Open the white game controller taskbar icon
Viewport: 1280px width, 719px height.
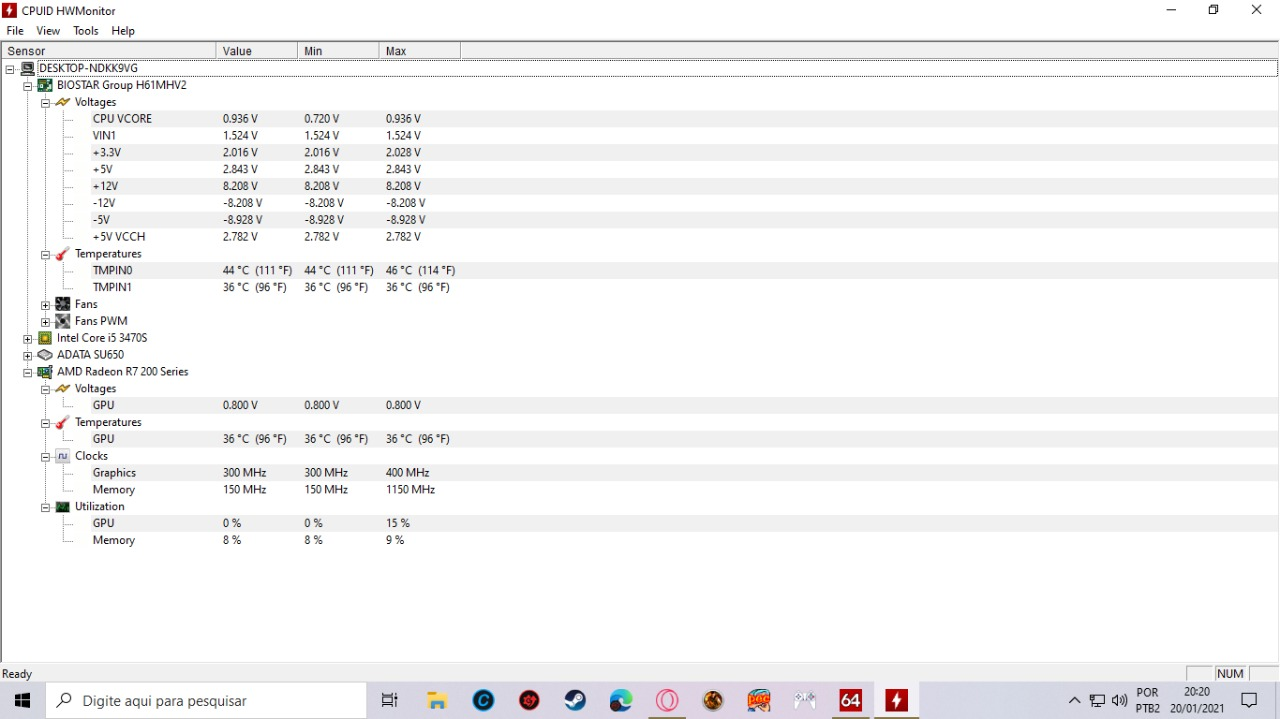[x=805, y=701]
